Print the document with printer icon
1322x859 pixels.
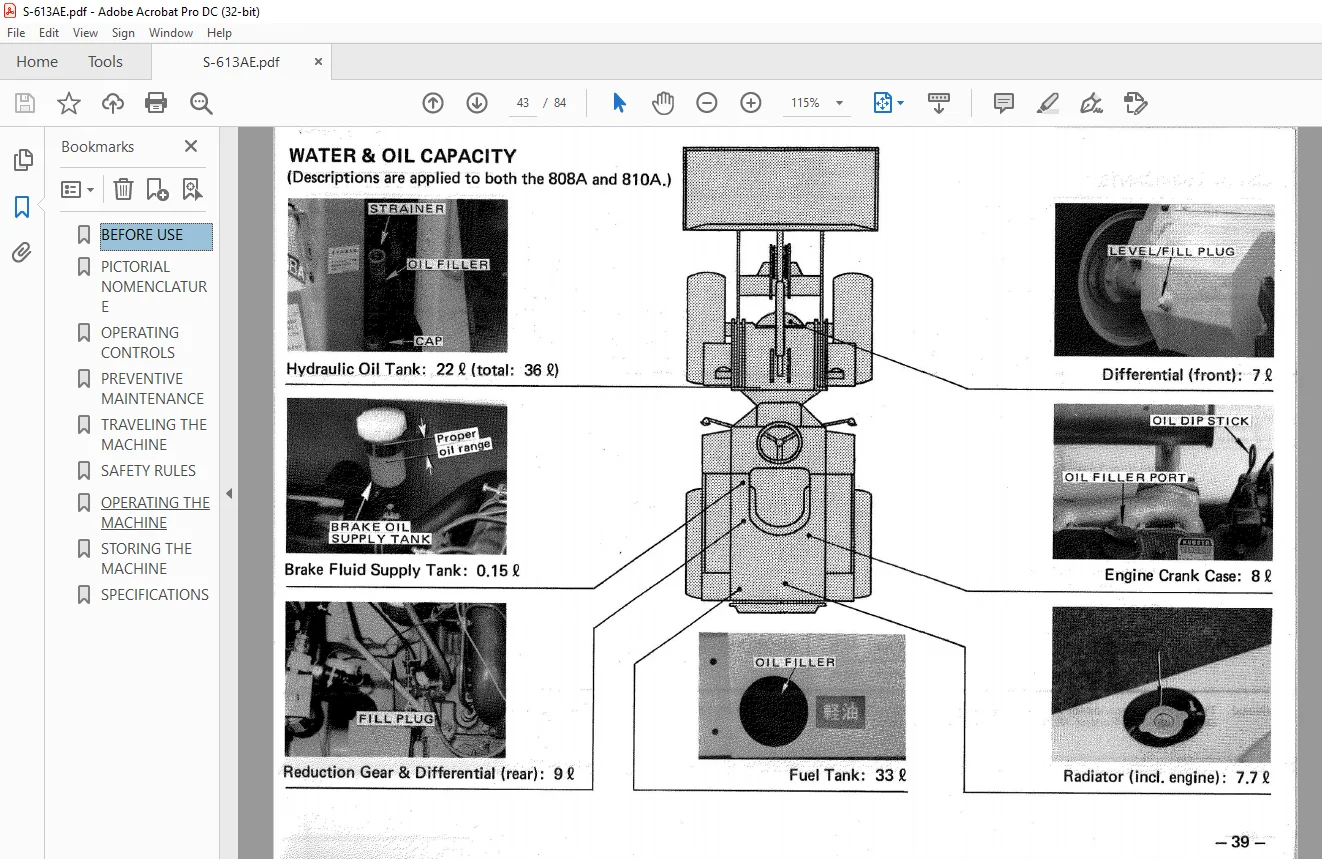[x=156, y=103]
